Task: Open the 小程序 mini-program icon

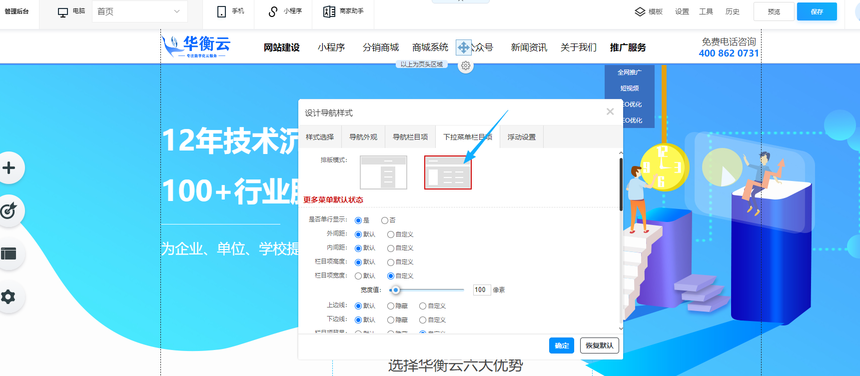Action: pos(273,12)
